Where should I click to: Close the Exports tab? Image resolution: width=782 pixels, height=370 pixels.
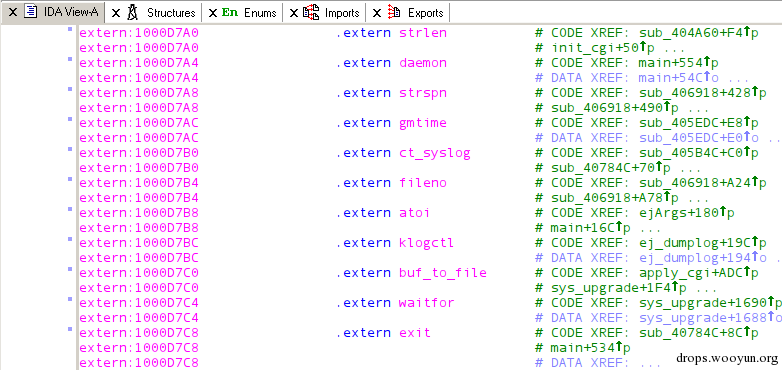pyautogui.click(x=377, y=13)
